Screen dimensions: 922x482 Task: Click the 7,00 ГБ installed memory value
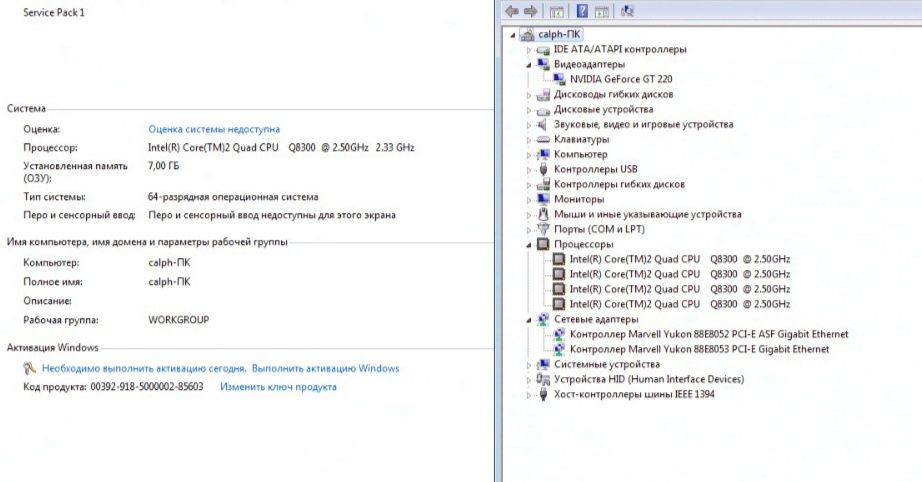tap(163, 166)
